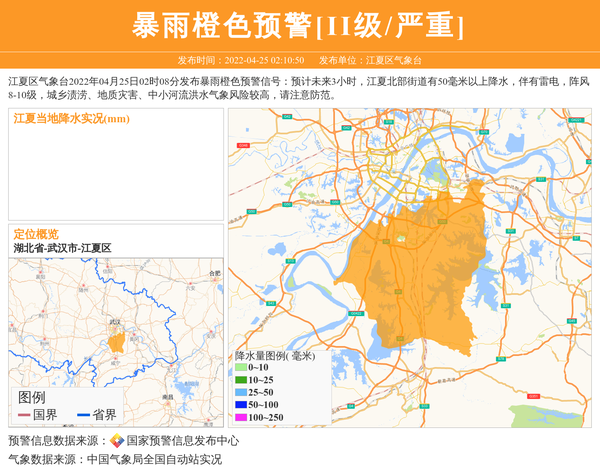Image resolution: width=600 pixels, height=471 pixels.
Task: Click the 降水量图例(毫米) legend title
Action: pyautogui.click(x=275, y=355)
